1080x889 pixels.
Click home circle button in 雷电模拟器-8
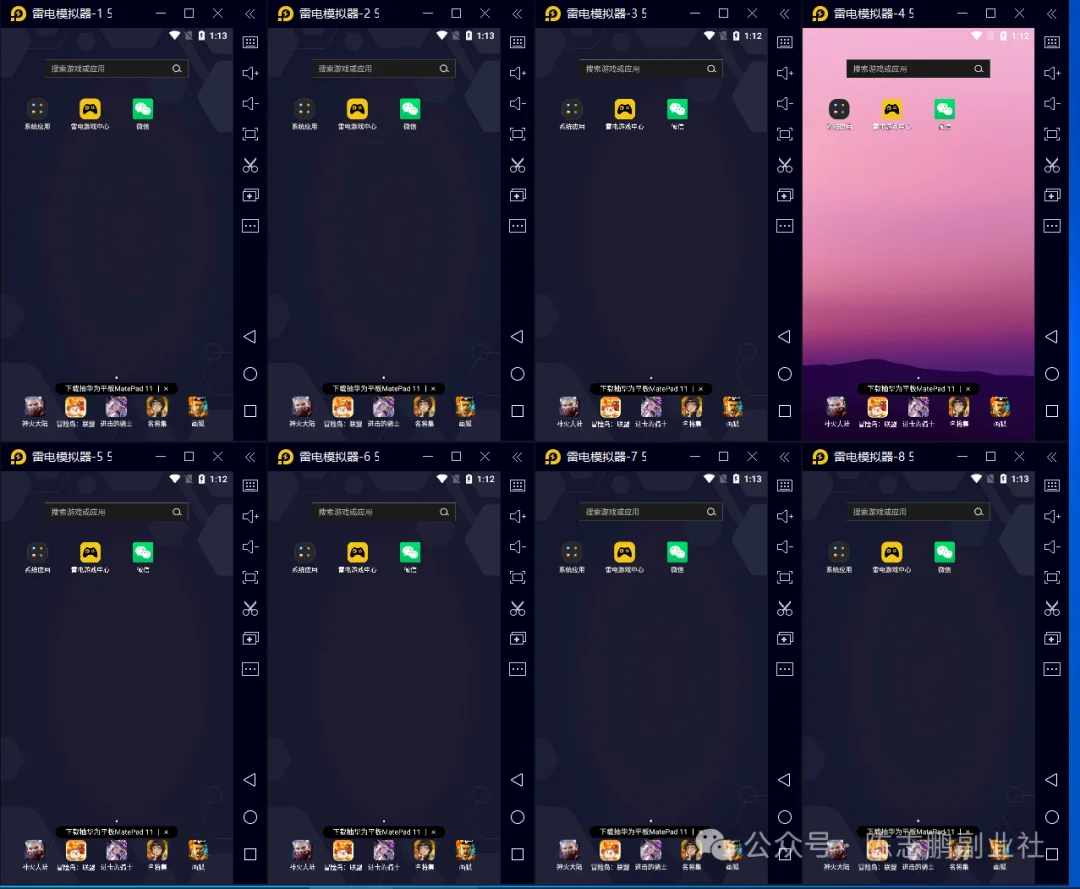1052,817
